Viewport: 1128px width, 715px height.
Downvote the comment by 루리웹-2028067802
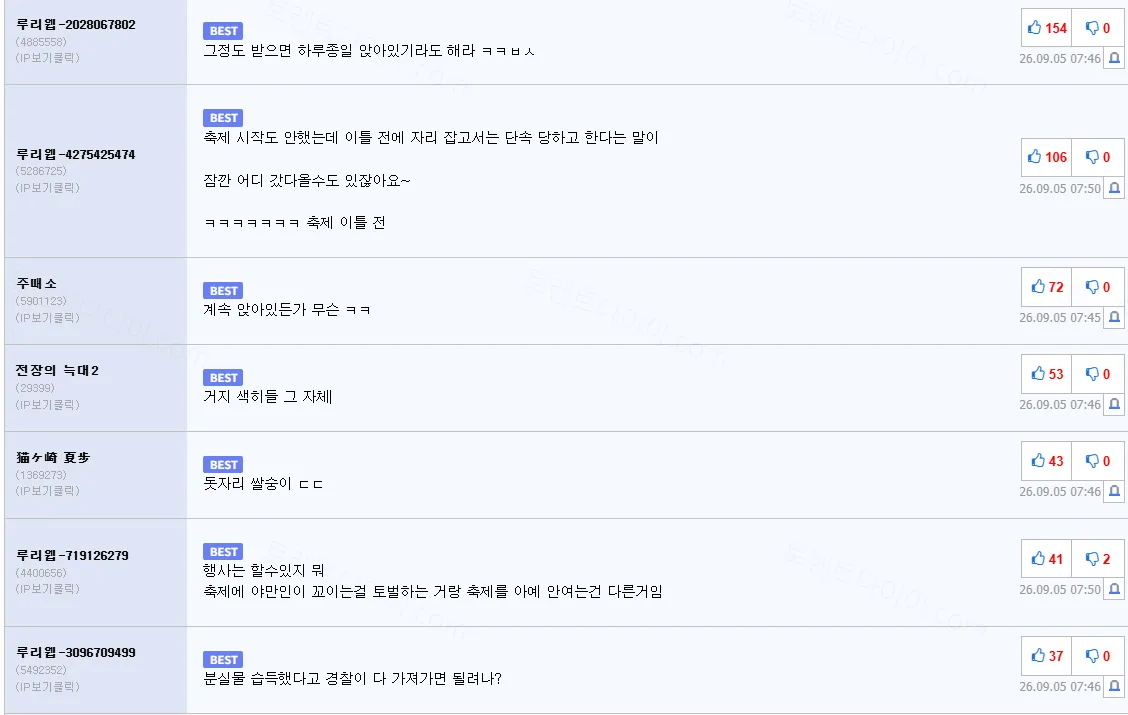(1098, 28)
